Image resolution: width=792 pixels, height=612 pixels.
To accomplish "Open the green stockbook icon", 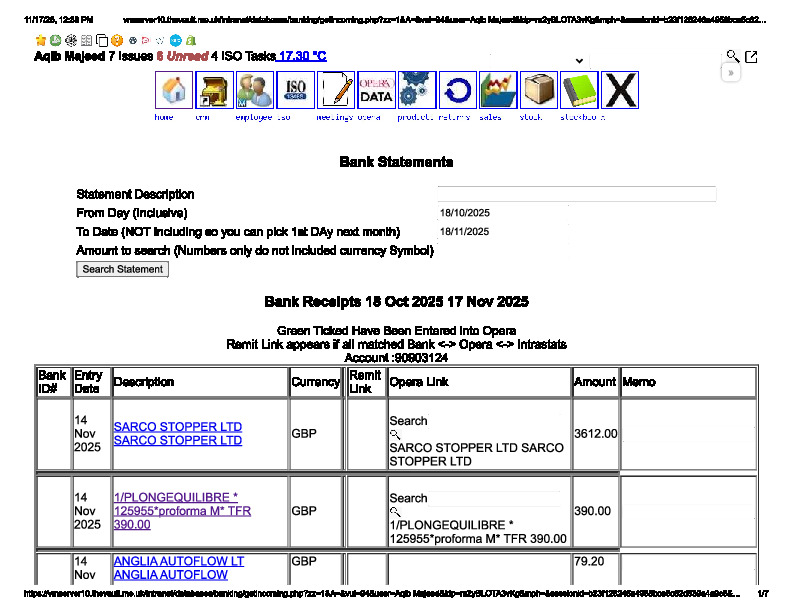I will [x=579, y=91].
